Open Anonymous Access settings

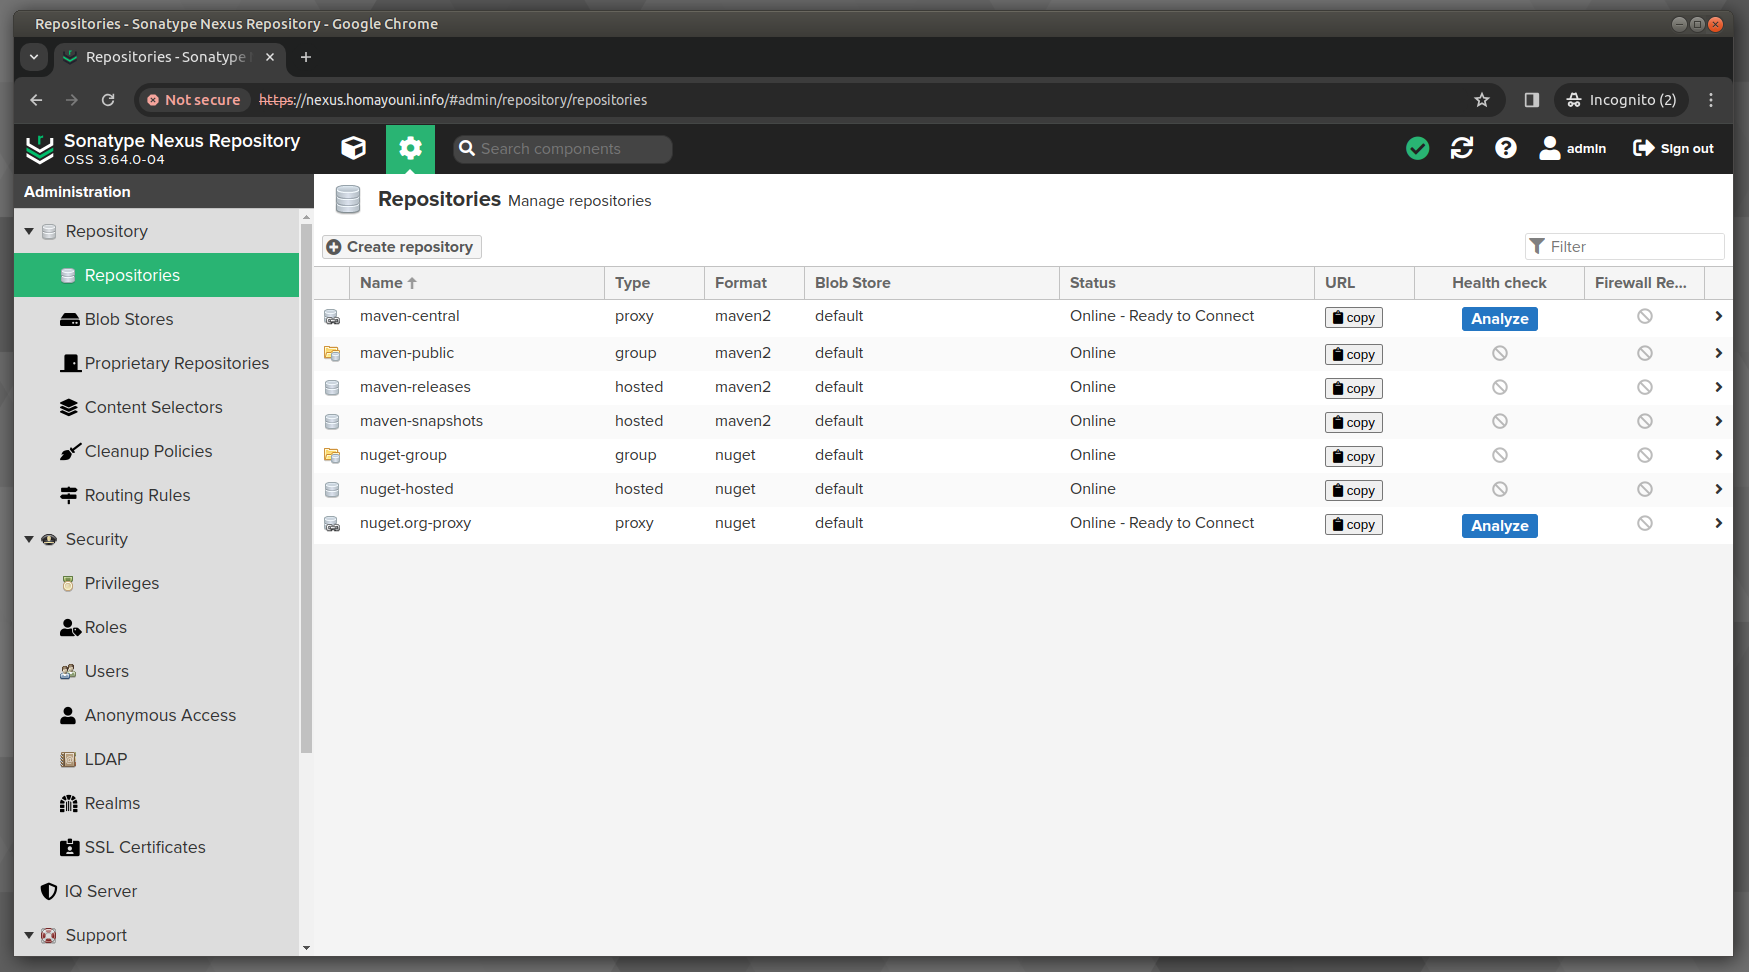[x=156, y=715]
